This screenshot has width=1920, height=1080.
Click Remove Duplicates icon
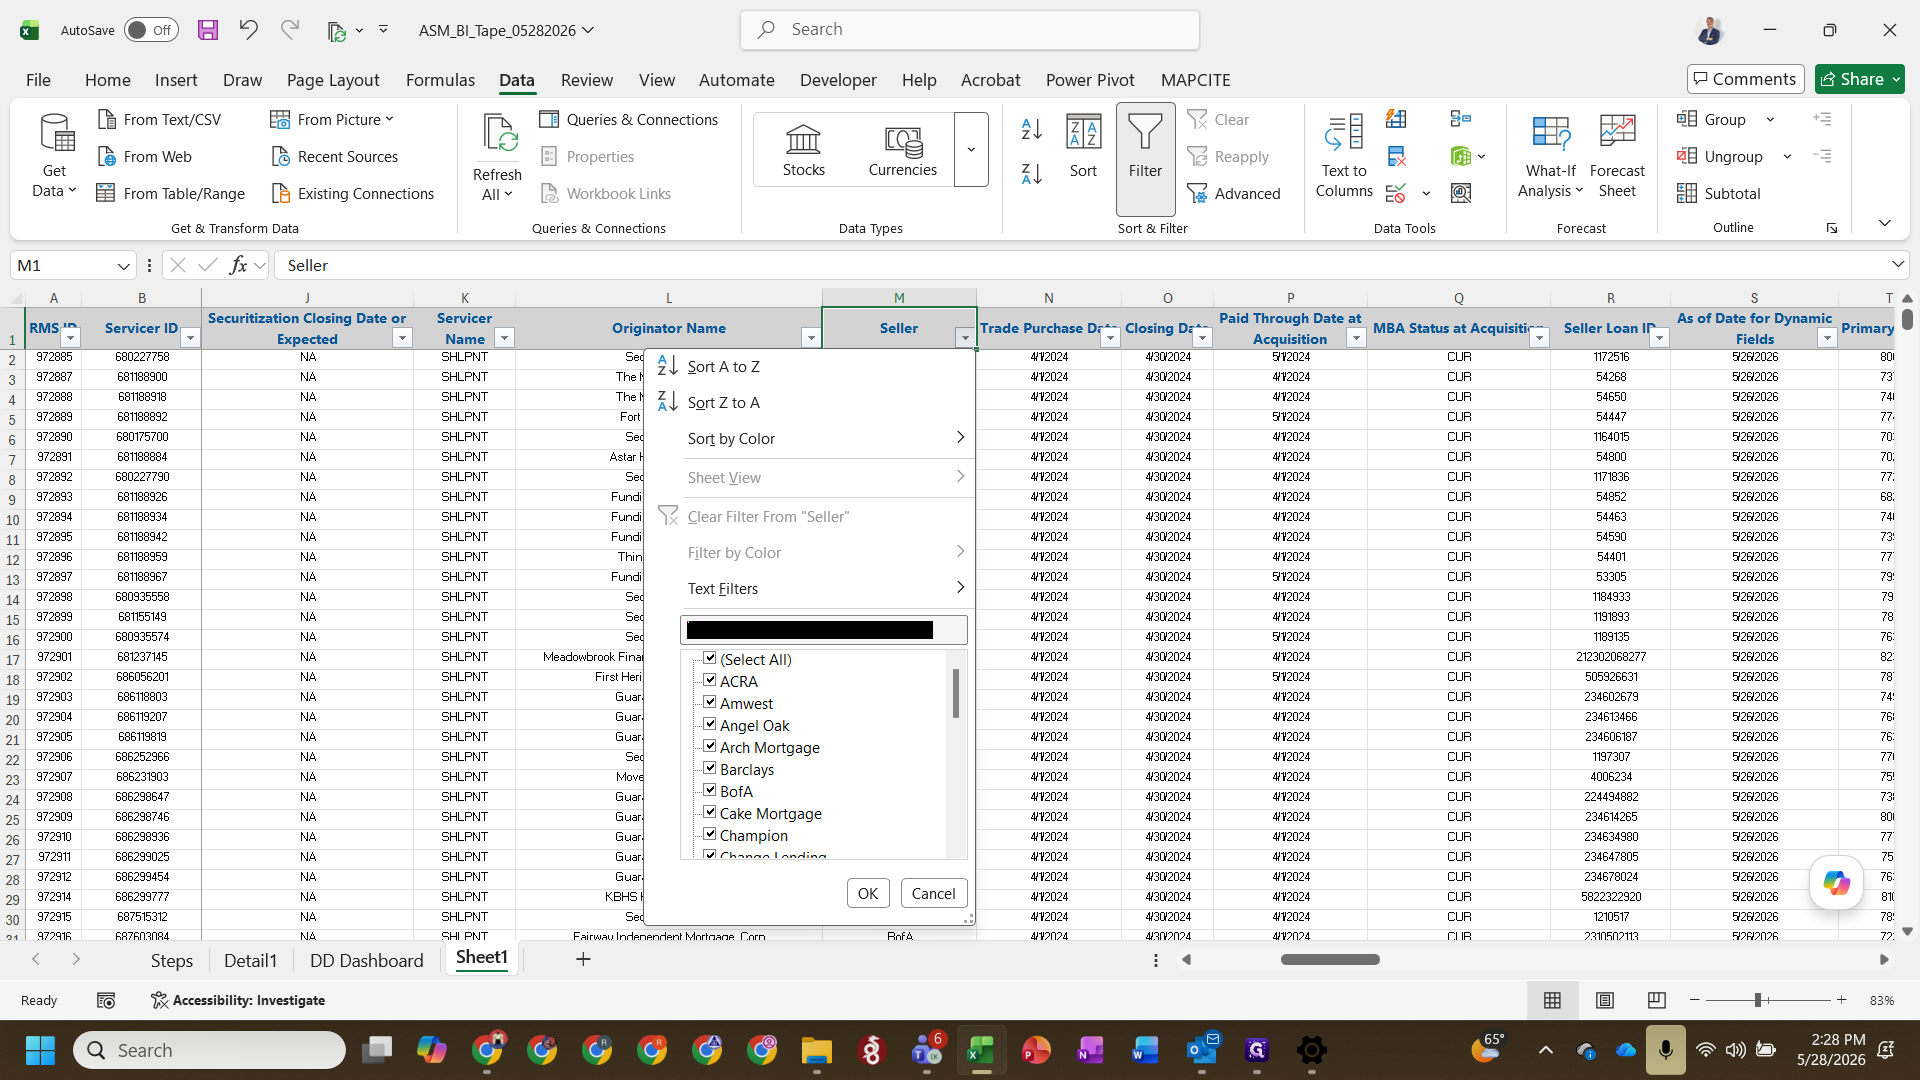pos(1396,156)
